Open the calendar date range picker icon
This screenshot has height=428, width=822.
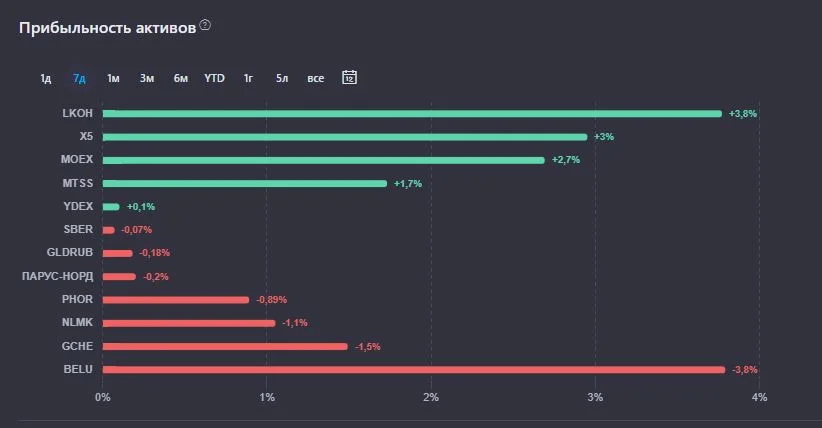coord(350,78)
